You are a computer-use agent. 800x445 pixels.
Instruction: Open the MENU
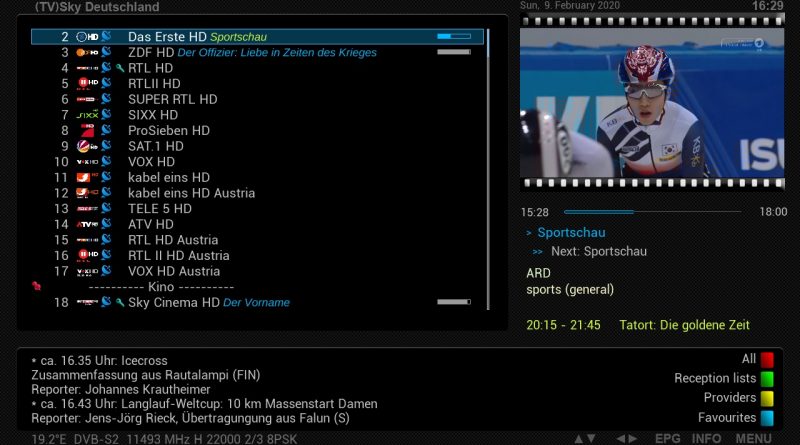pos(753,438)
